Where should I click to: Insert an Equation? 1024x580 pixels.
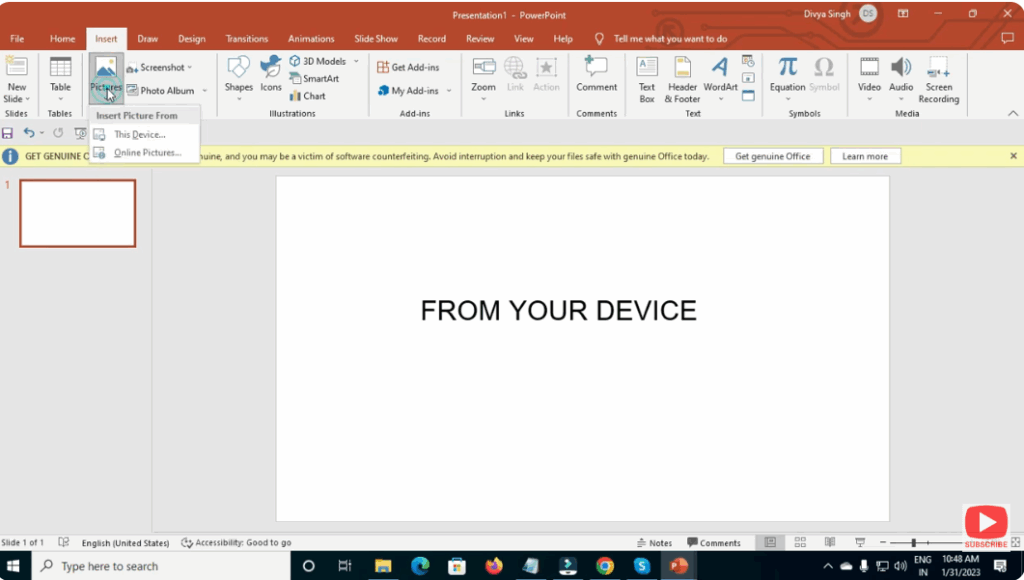tap(787, 75)
